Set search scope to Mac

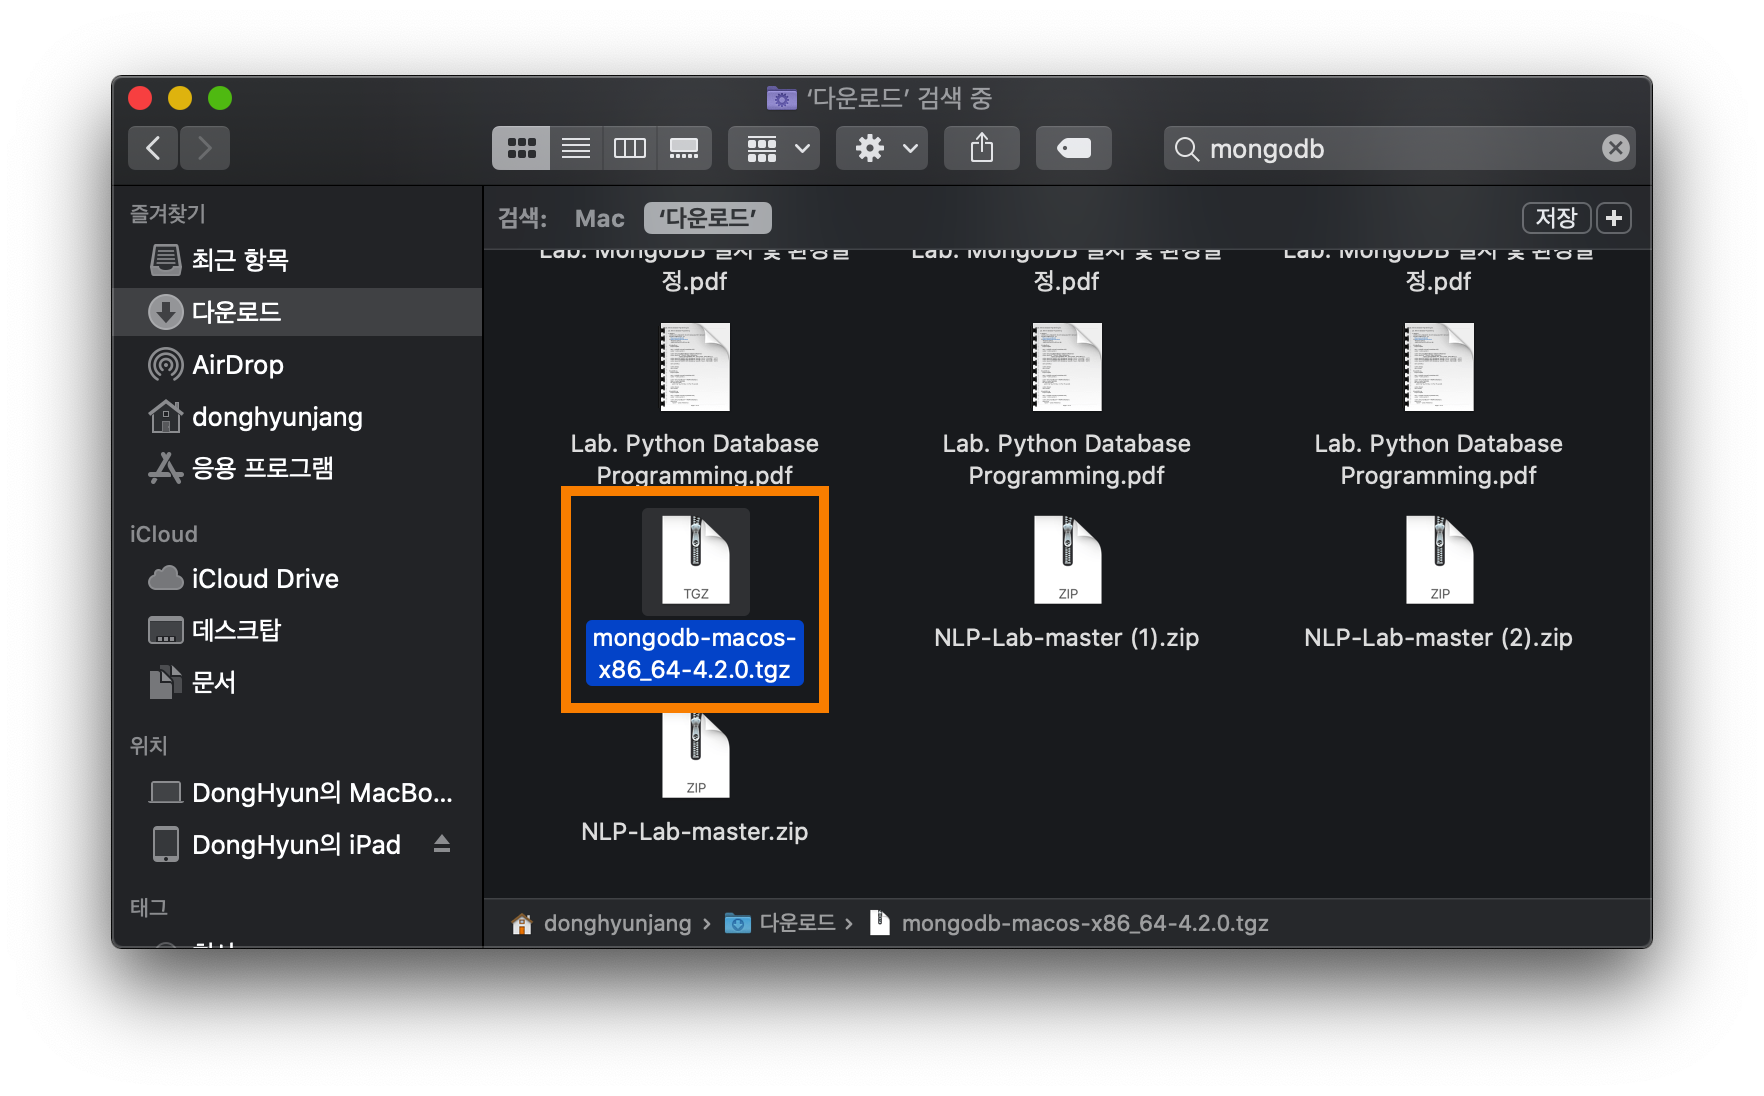tap(600, 218)
